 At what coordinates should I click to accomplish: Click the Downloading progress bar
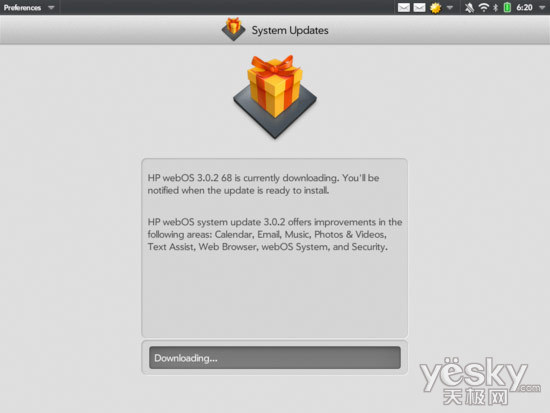pos(275,358)
